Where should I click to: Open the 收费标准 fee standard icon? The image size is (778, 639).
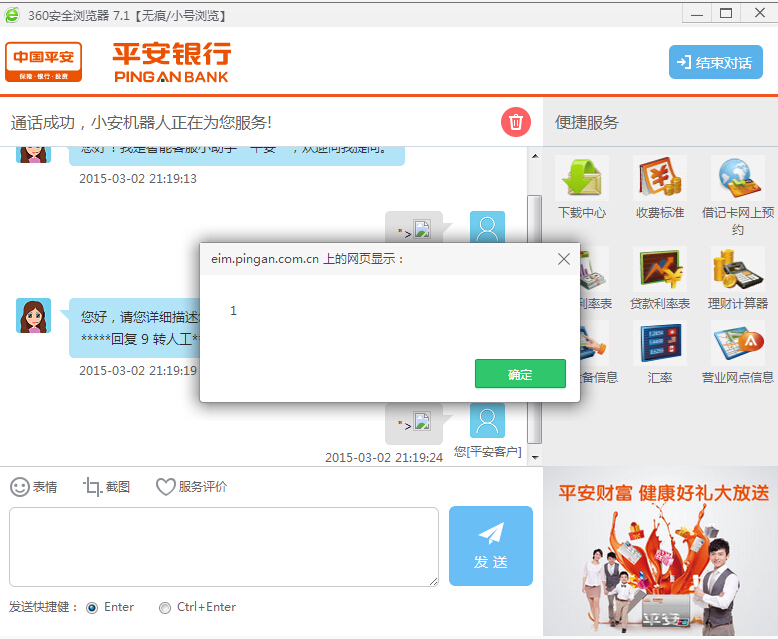tap(660, 178)
